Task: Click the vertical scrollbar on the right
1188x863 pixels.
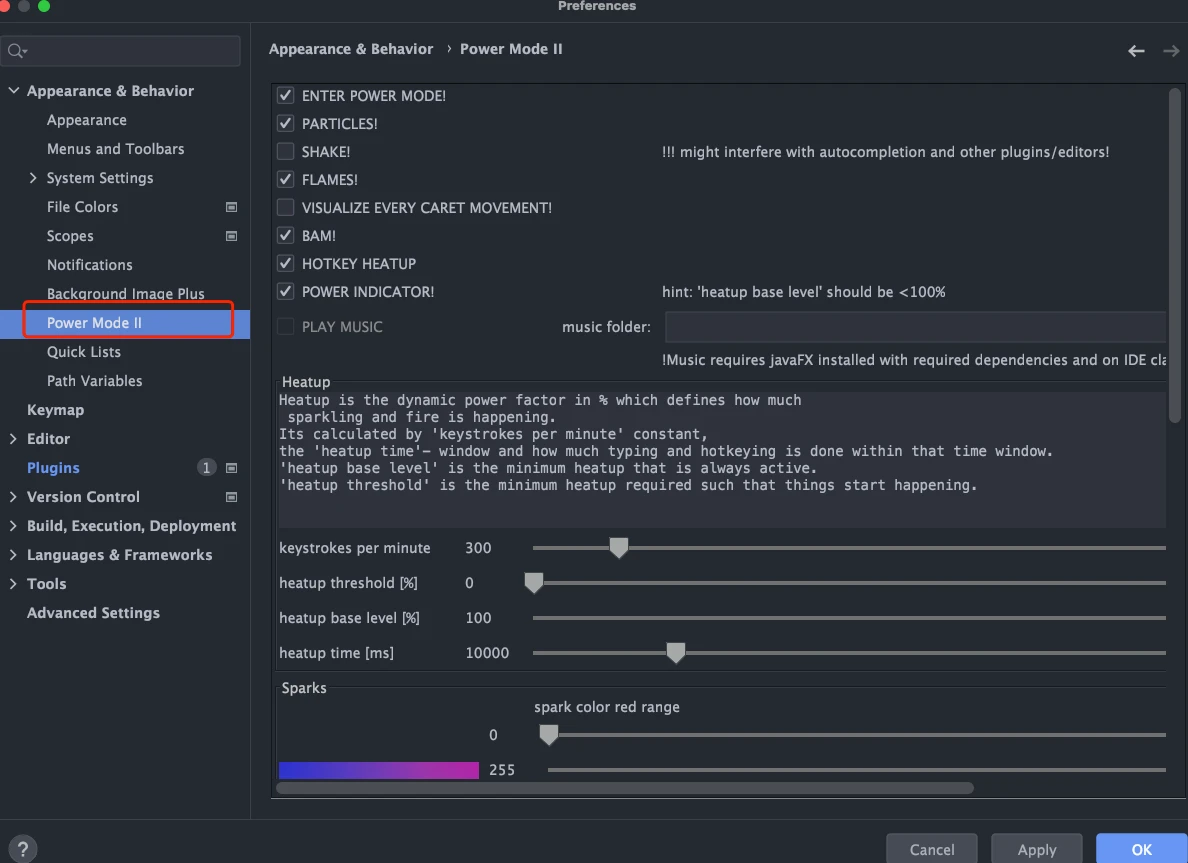Action: coord(1174,255)
